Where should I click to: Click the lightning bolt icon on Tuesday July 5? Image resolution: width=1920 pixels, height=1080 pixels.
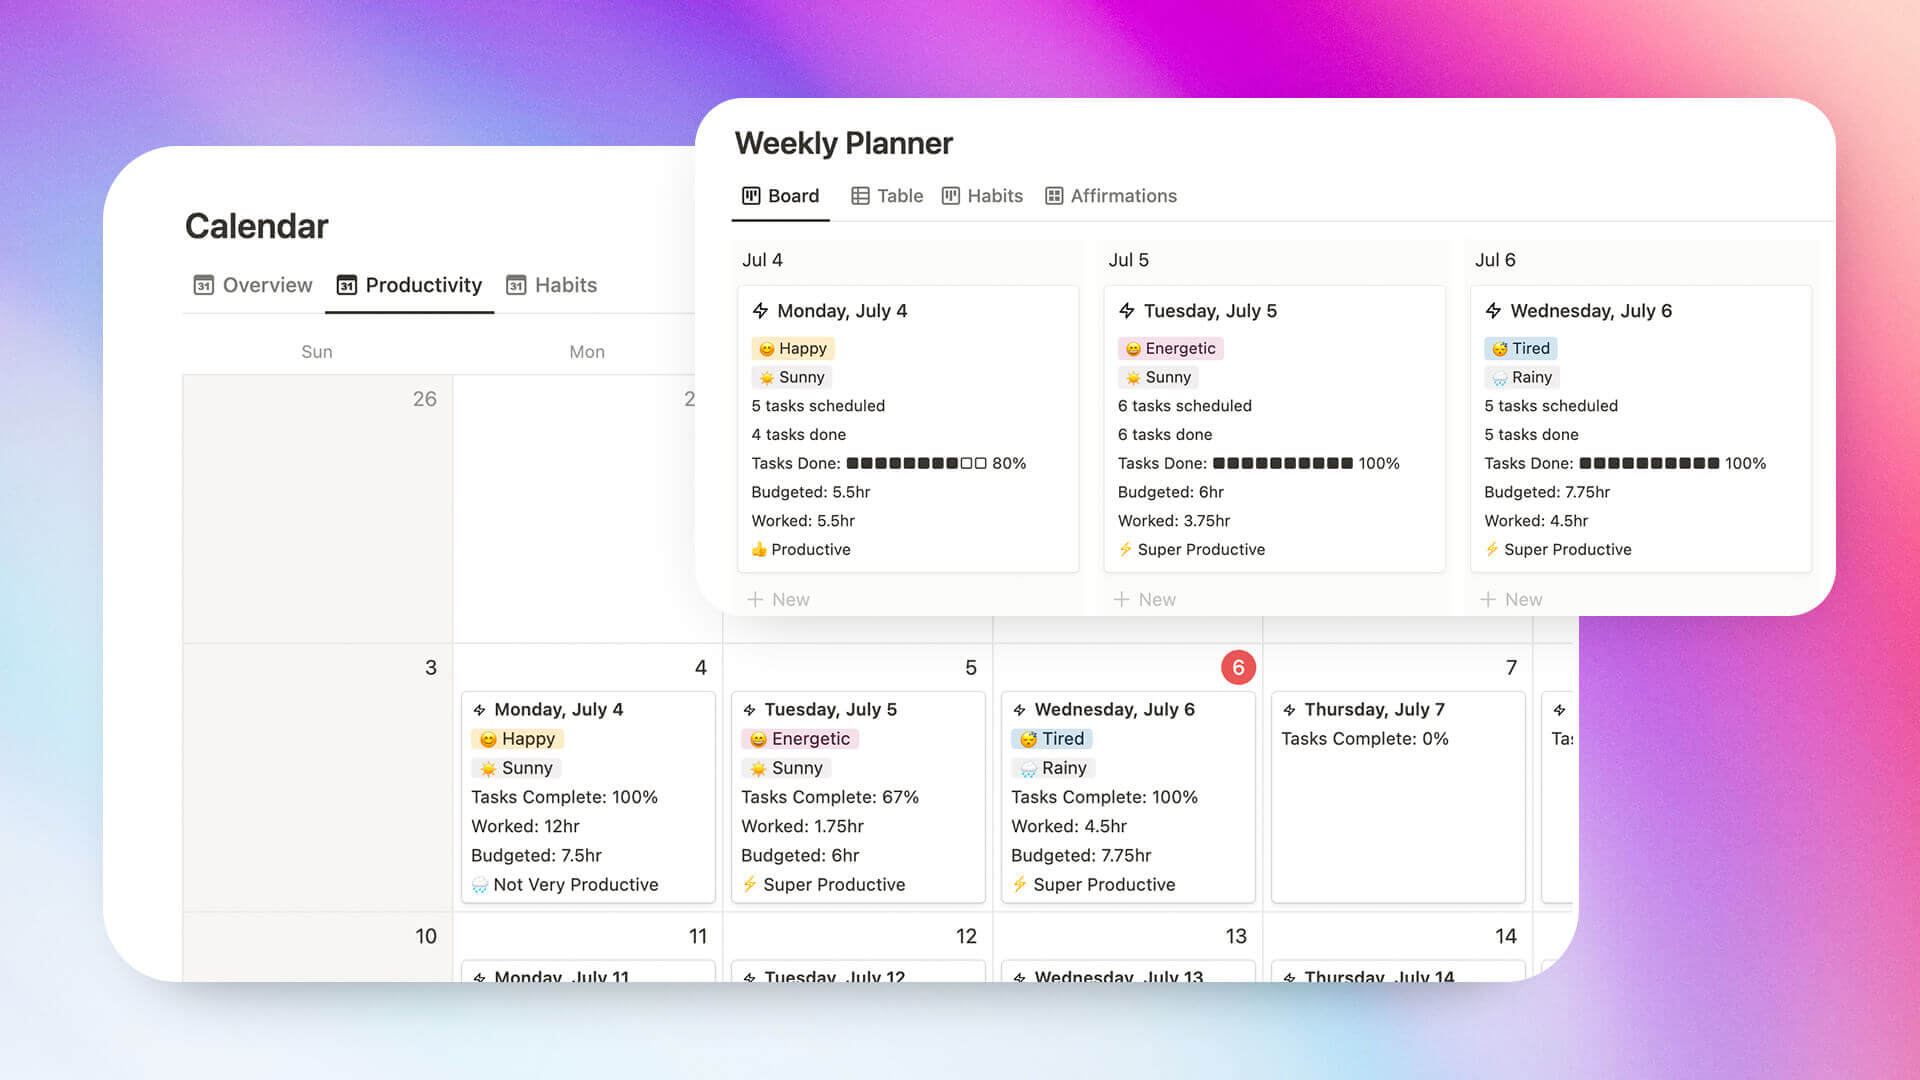[x=1126, y=310]
